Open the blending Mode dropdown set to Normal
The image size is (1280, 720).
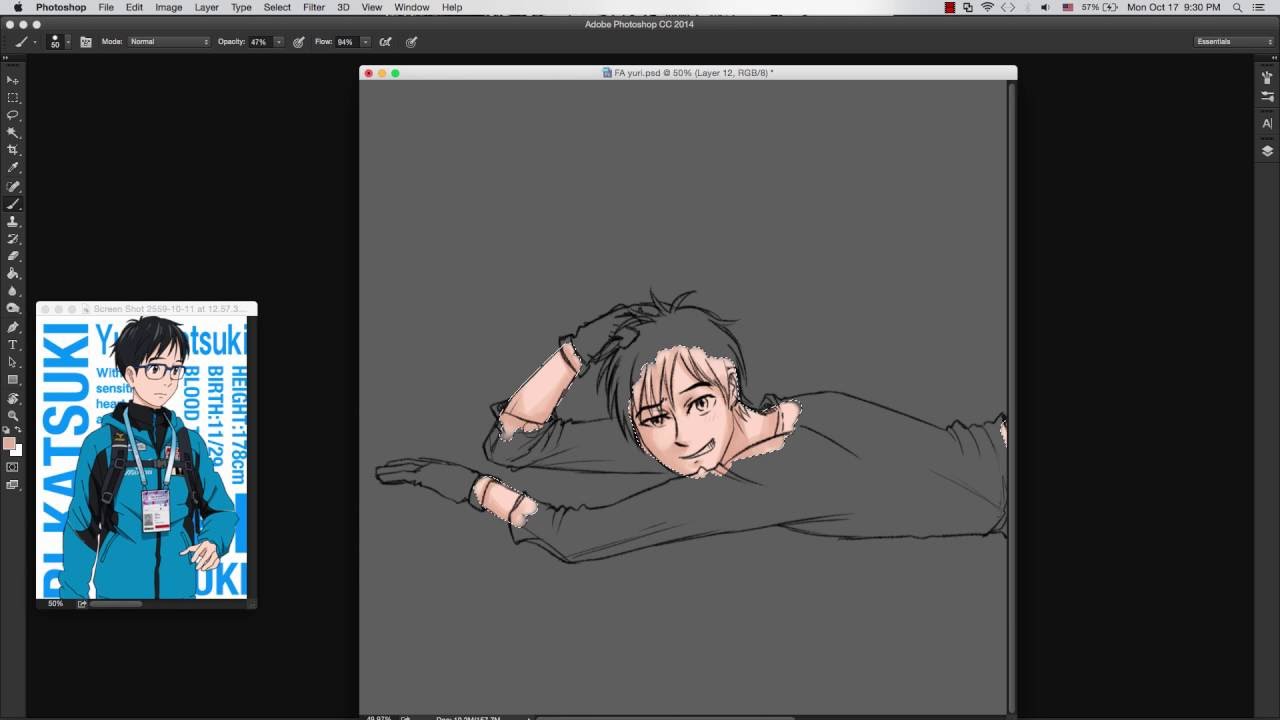169,42
